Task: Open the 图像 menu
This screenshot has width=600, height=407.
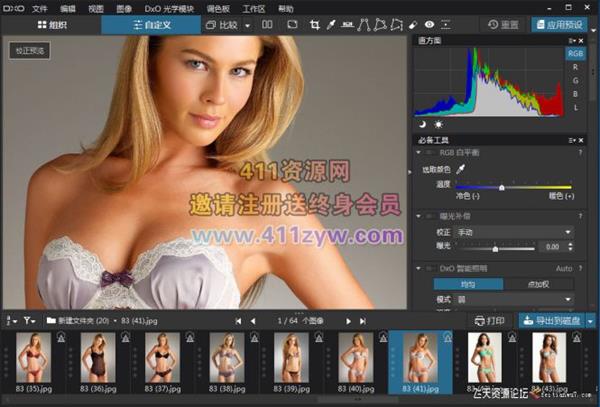Action: tap(124, 7)
